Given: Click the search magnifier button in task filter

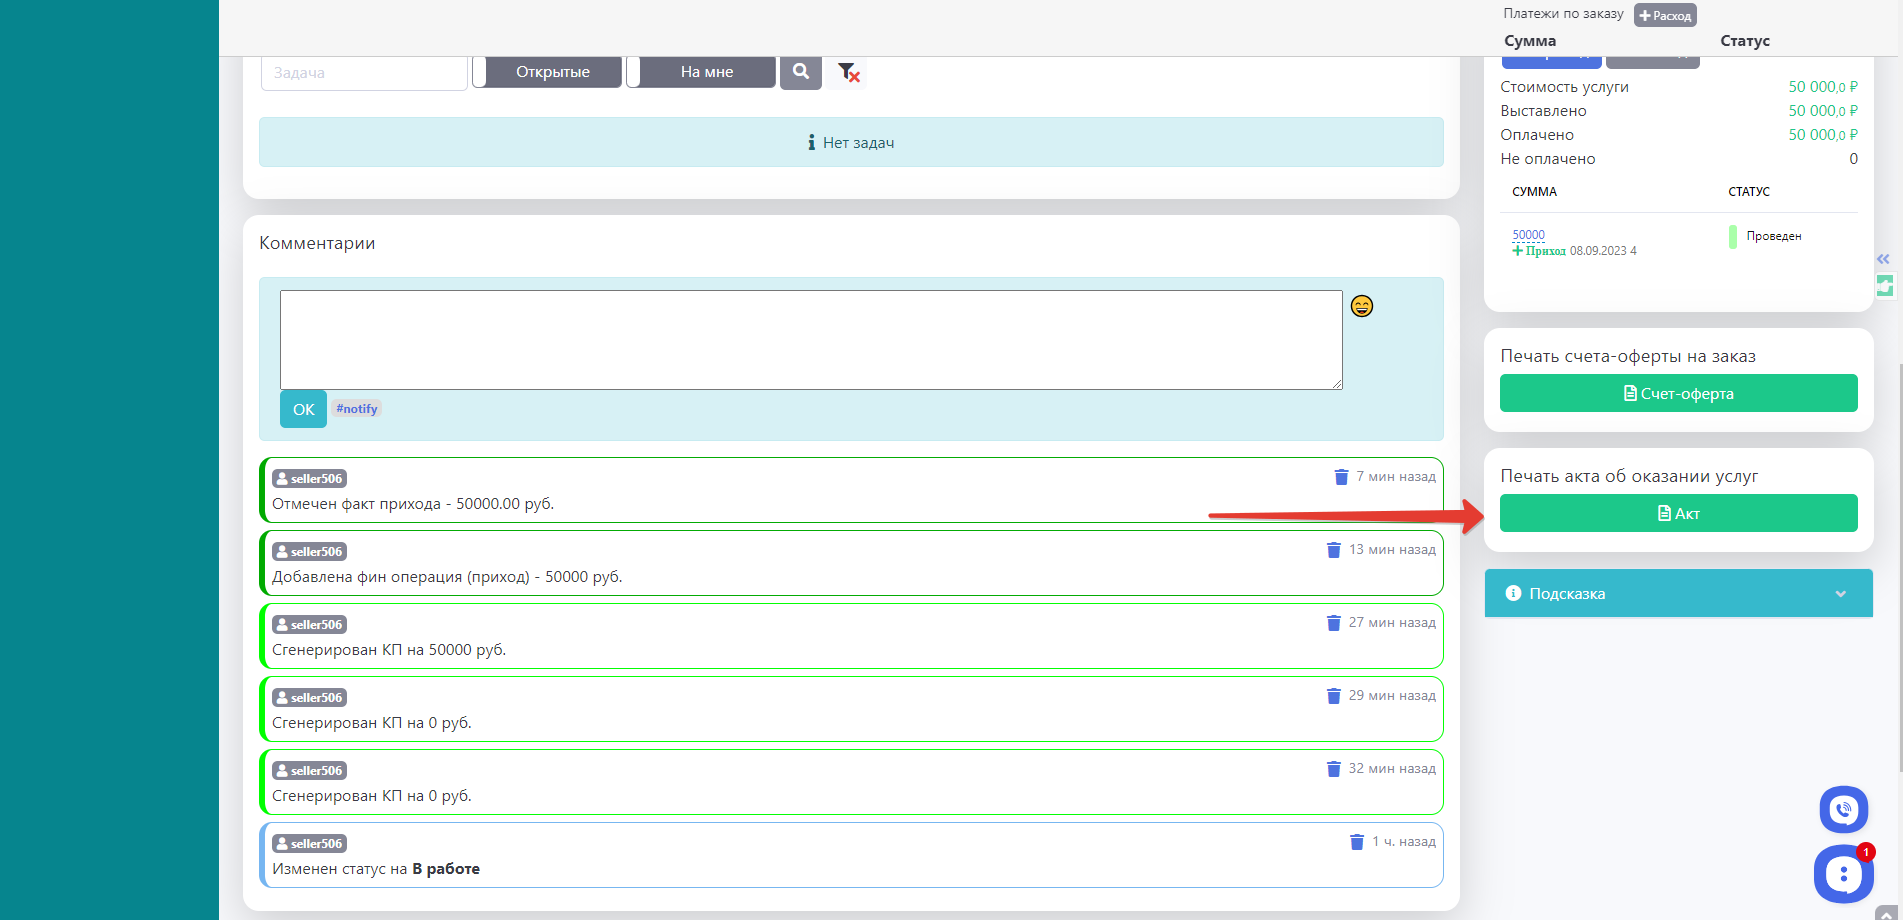Looking at the screenshot, I should pyautogui.click(x=800, y=72).
